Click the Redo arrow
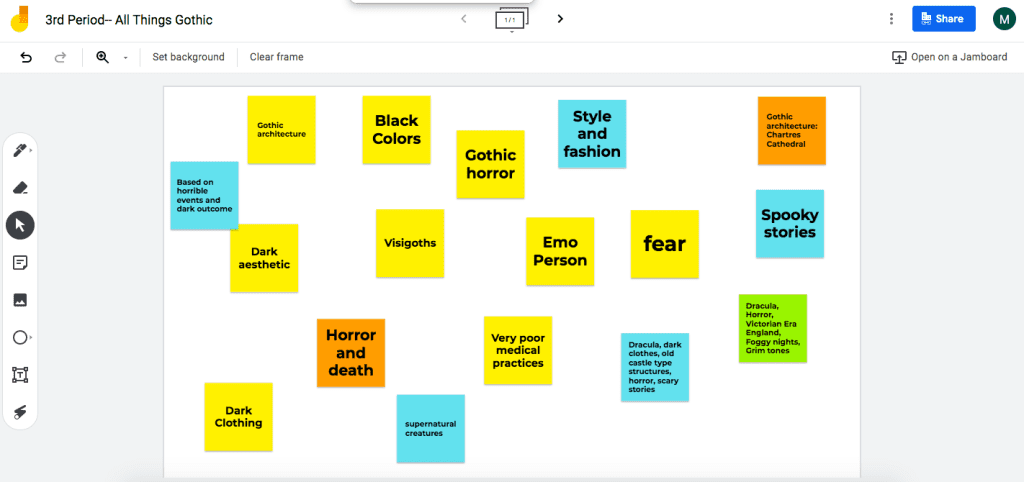 (60, 57)
